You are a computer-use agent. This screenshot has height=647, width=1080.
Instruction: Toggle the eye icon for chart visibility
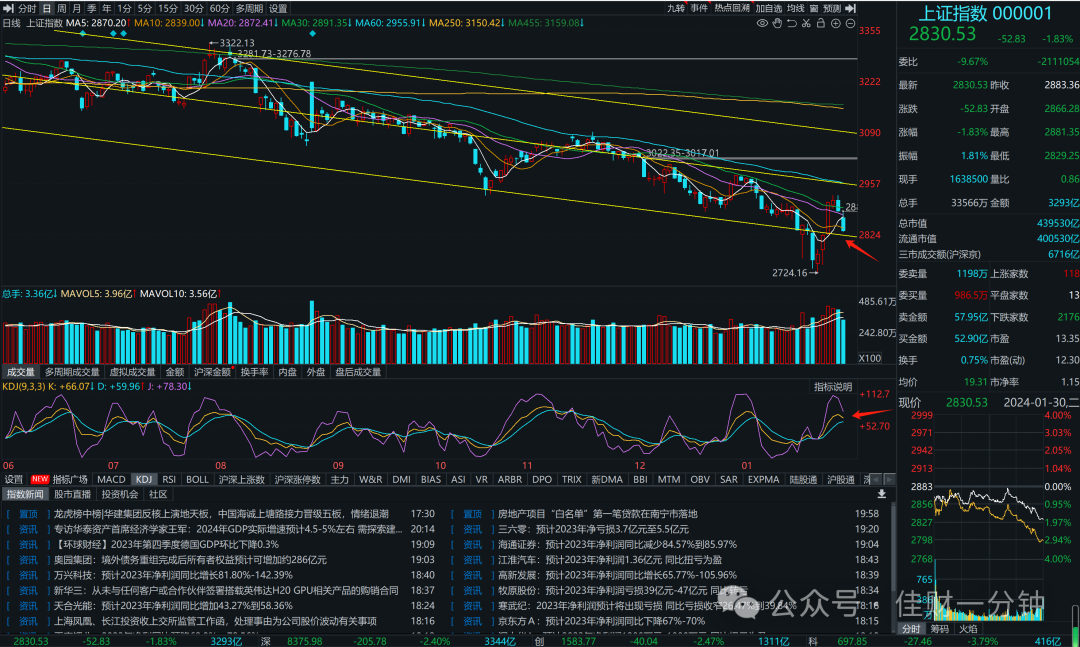(762, 23)
